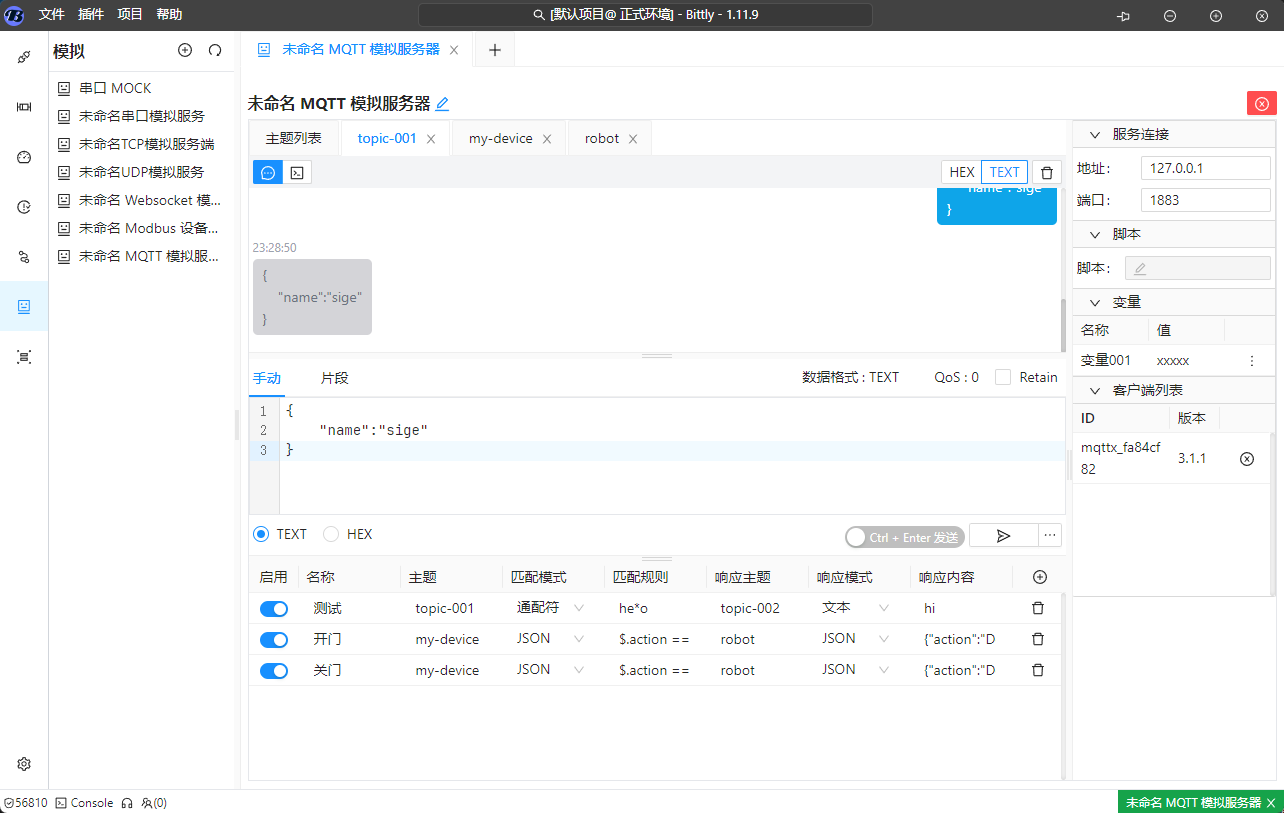
Task: Delete the 开门 rule row
Action: [1037, 639]
